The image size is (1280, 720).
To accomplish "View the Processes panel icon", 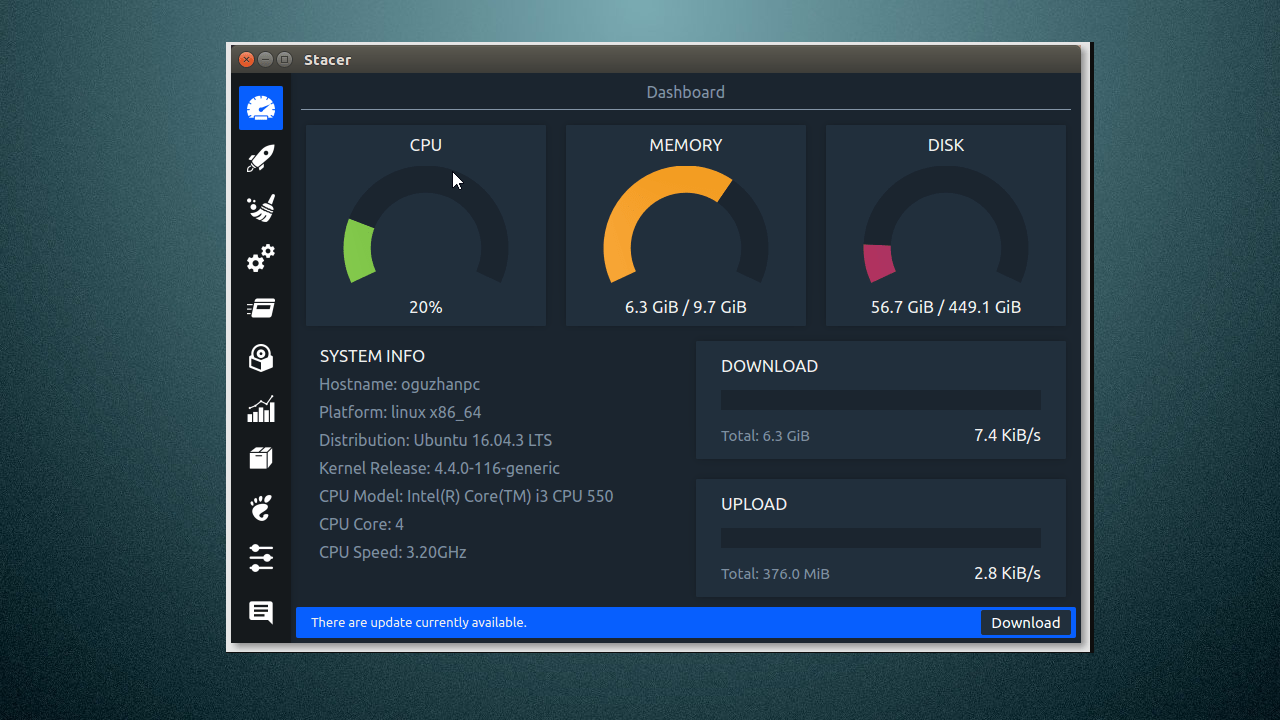I will (260, 308).
